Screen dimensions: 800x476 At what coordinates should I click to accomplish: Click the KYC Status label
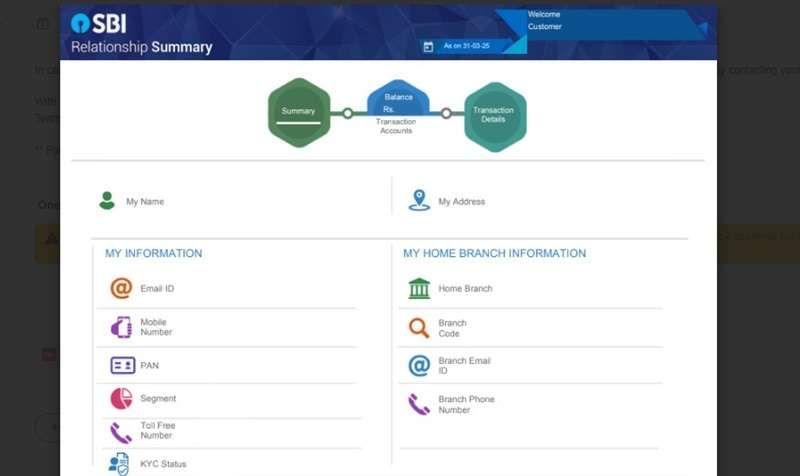163,464
